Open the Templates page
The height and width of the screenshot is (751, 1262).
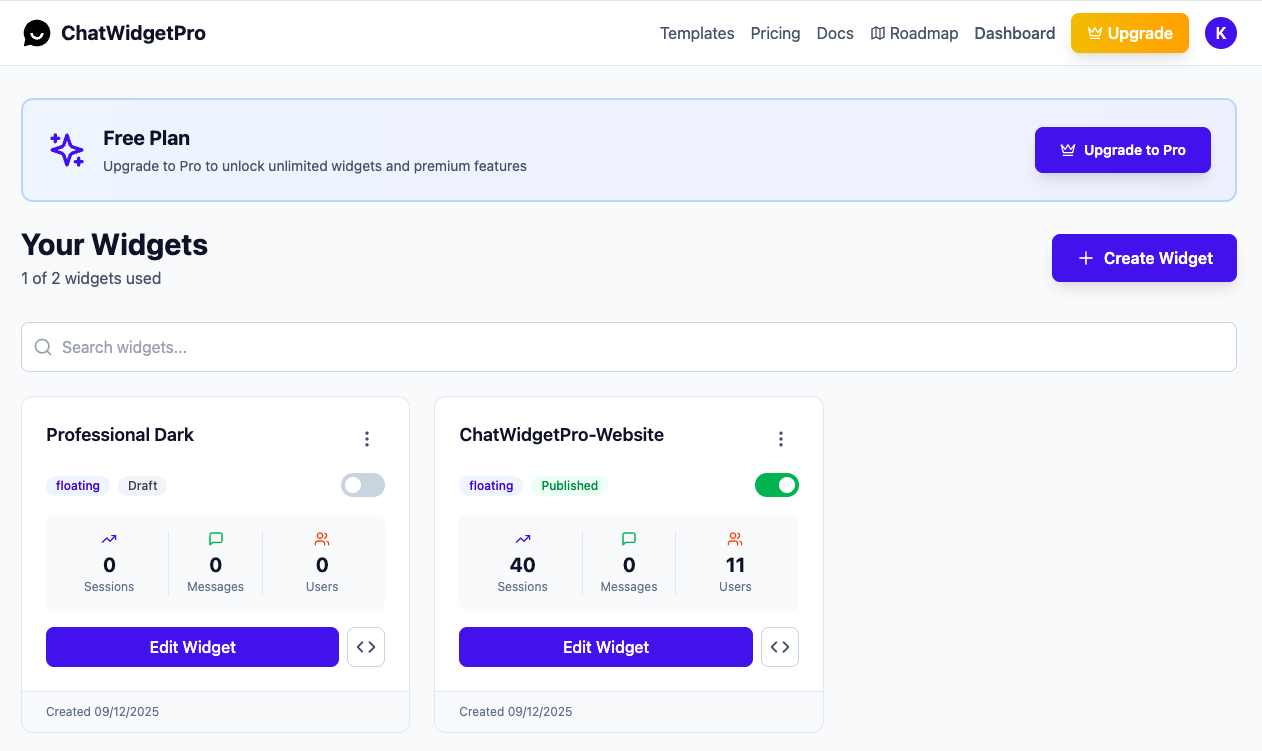(x=697, y=33)
